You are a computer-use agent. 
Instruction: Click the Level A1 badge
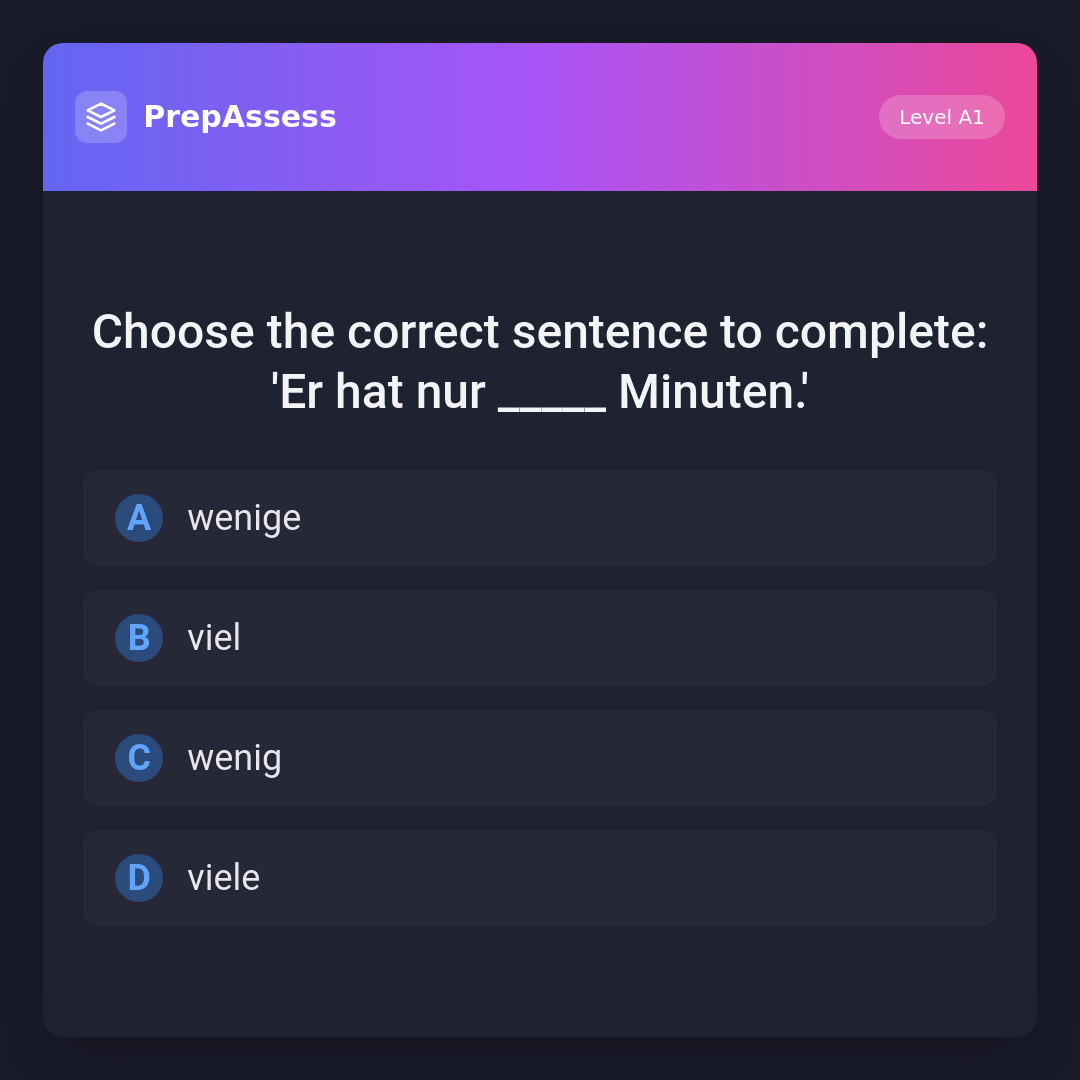(x=941, y=117)
